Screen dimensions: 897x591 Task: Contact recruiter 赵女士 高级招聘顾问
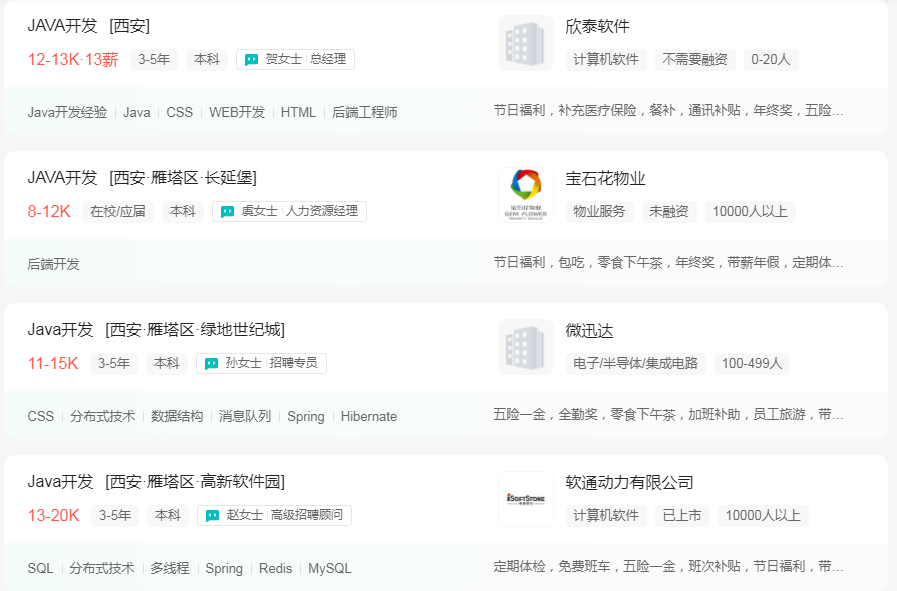[x=275, y=515]
